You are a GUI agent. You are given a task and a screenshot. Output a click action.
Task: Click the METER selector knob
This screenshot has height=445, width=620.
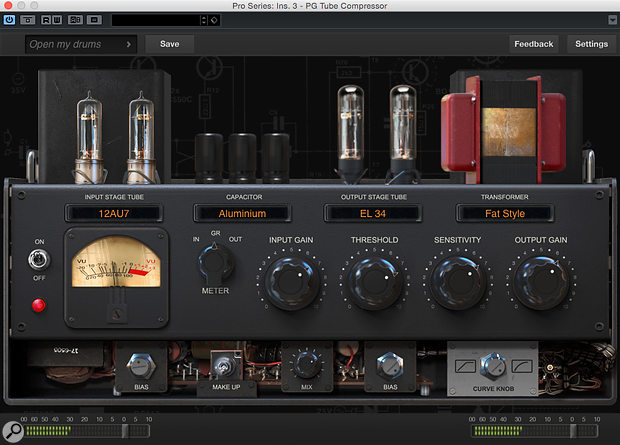[215, 263]
